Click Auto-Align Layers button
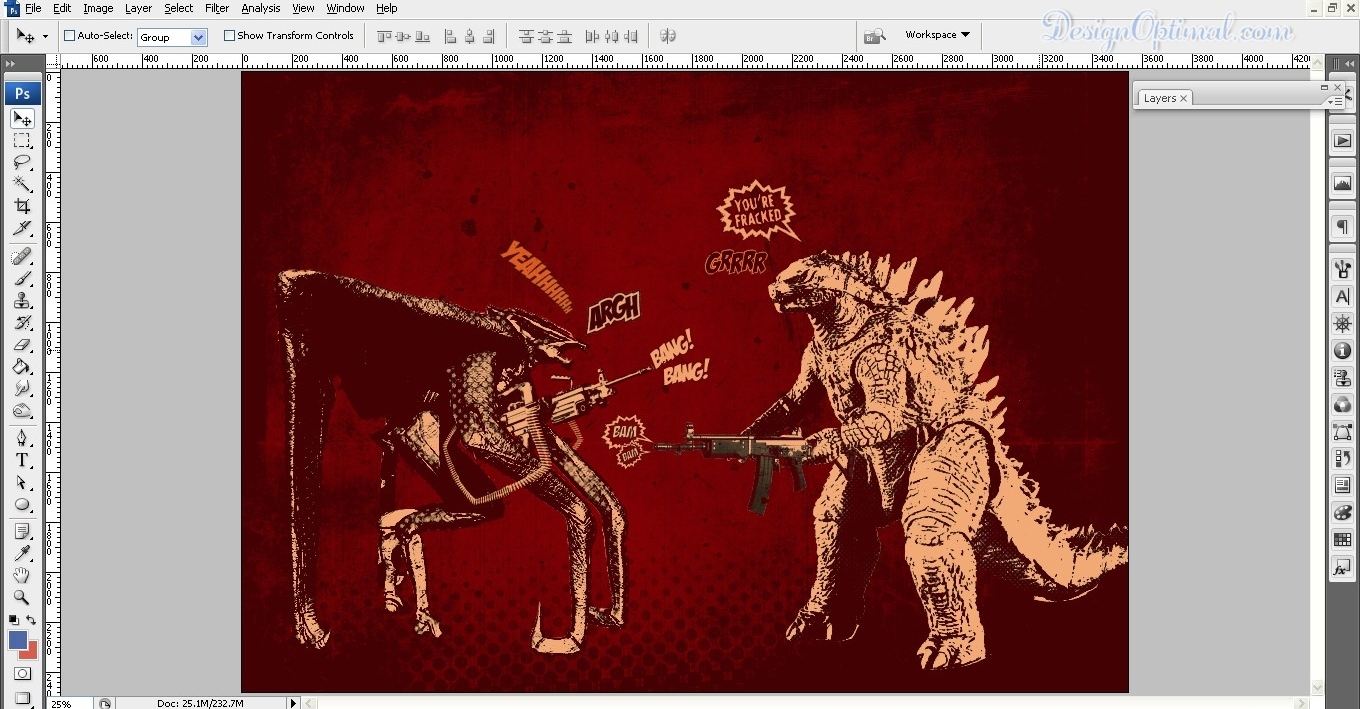 [x=668, y=36]
